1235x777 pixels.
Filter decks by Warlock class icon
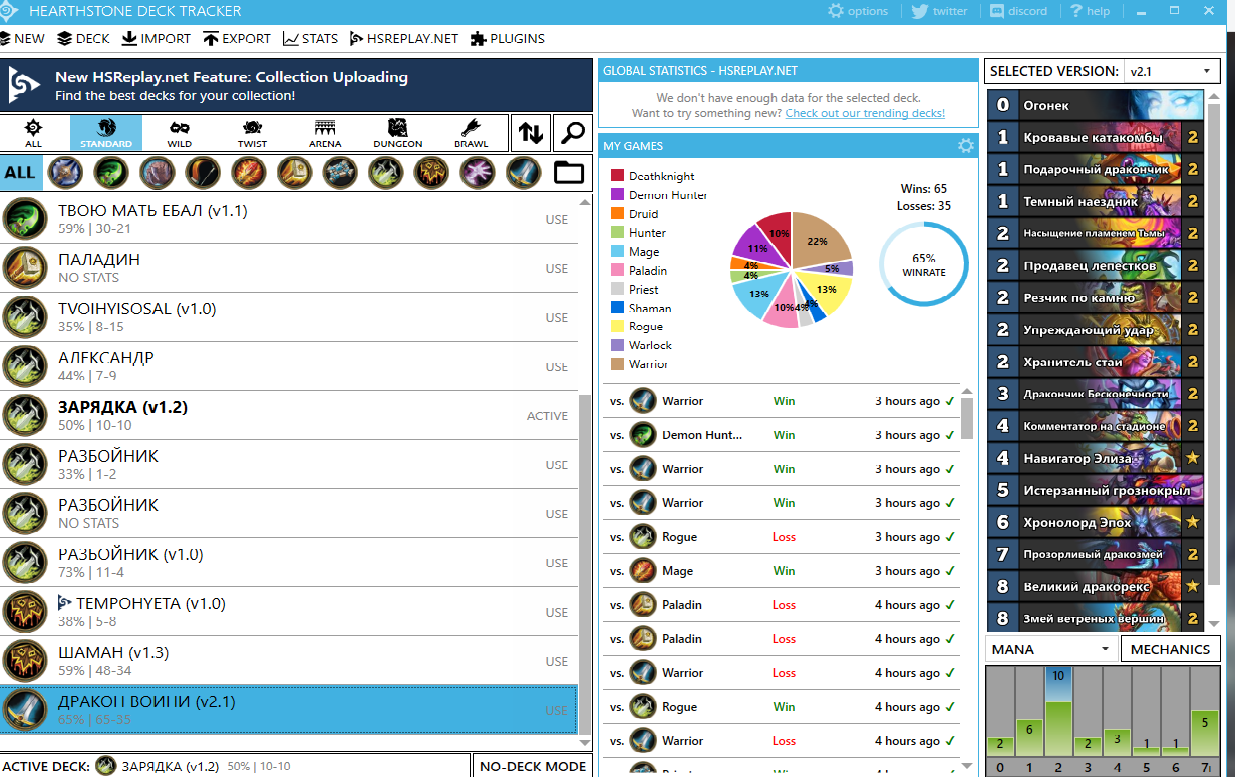478,172
